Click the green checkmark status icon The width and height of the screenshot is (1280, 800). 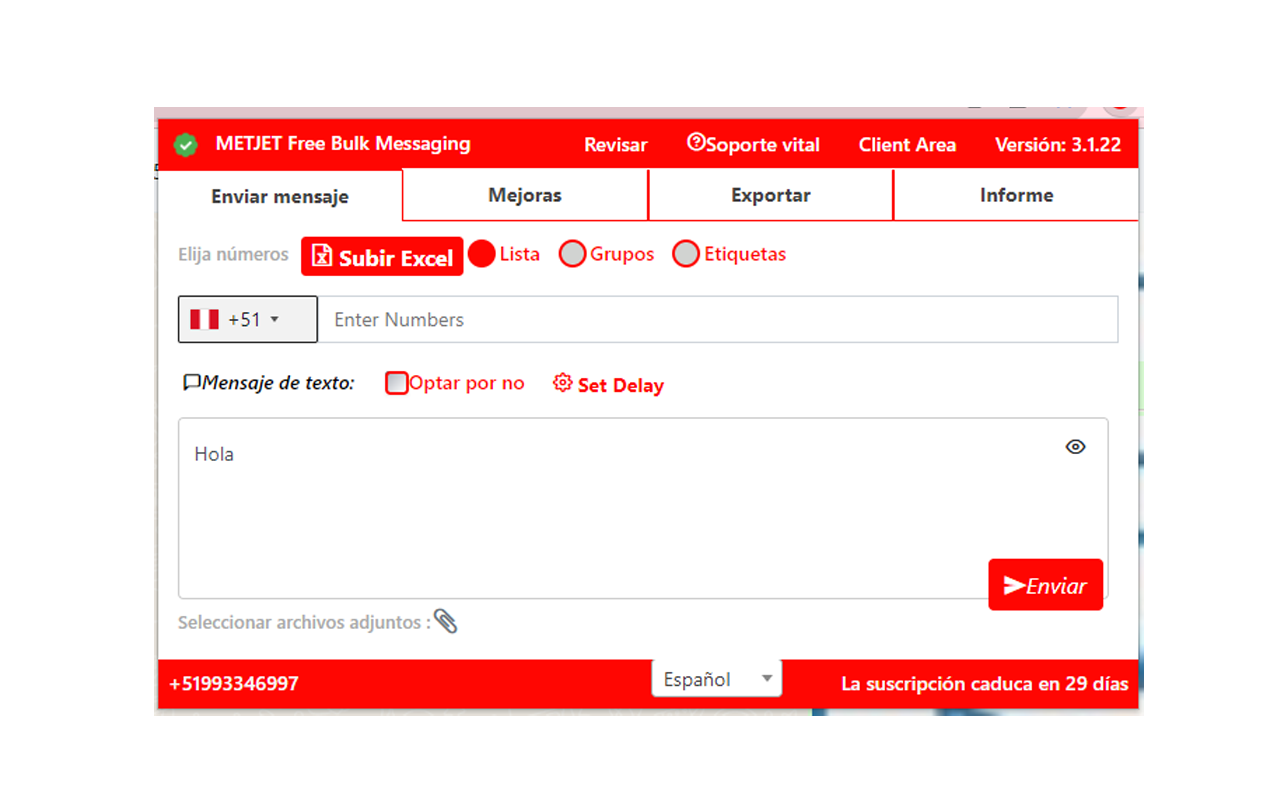click(x=185, y=144)
